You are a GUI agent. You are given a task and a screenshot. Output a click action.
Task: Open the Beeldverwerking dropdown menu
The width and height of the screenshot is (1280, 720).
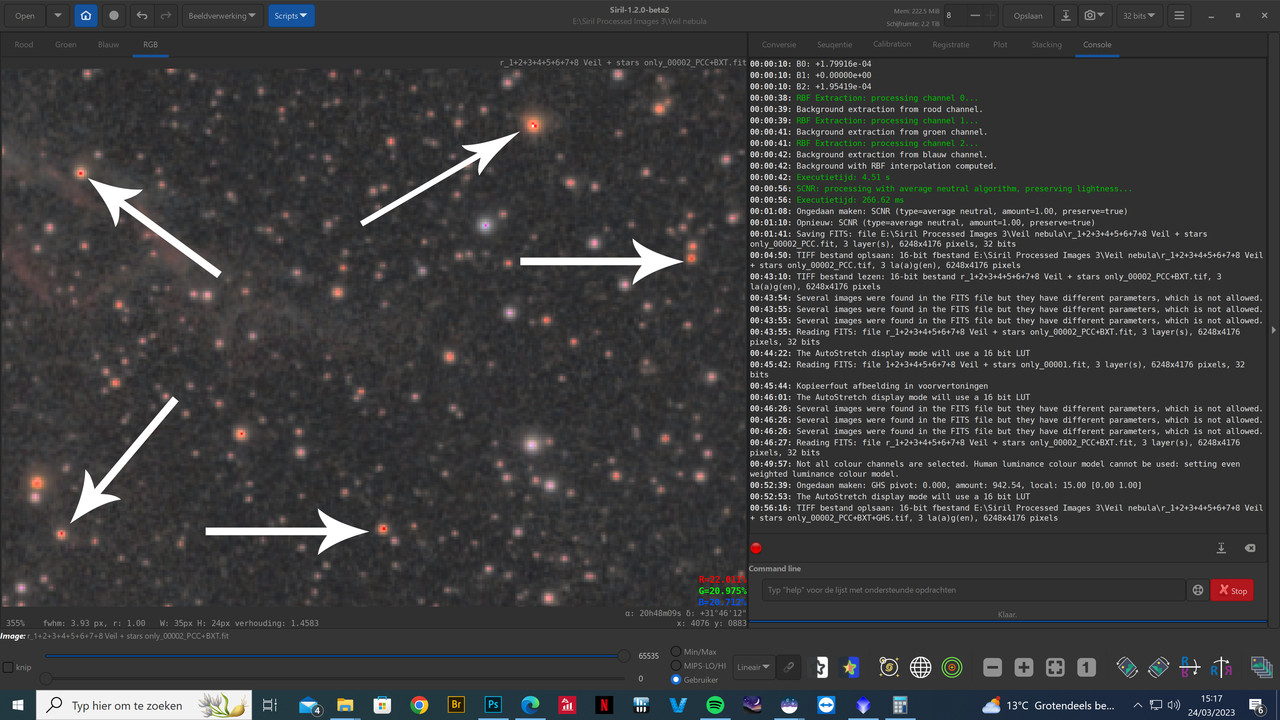point(222,16)
